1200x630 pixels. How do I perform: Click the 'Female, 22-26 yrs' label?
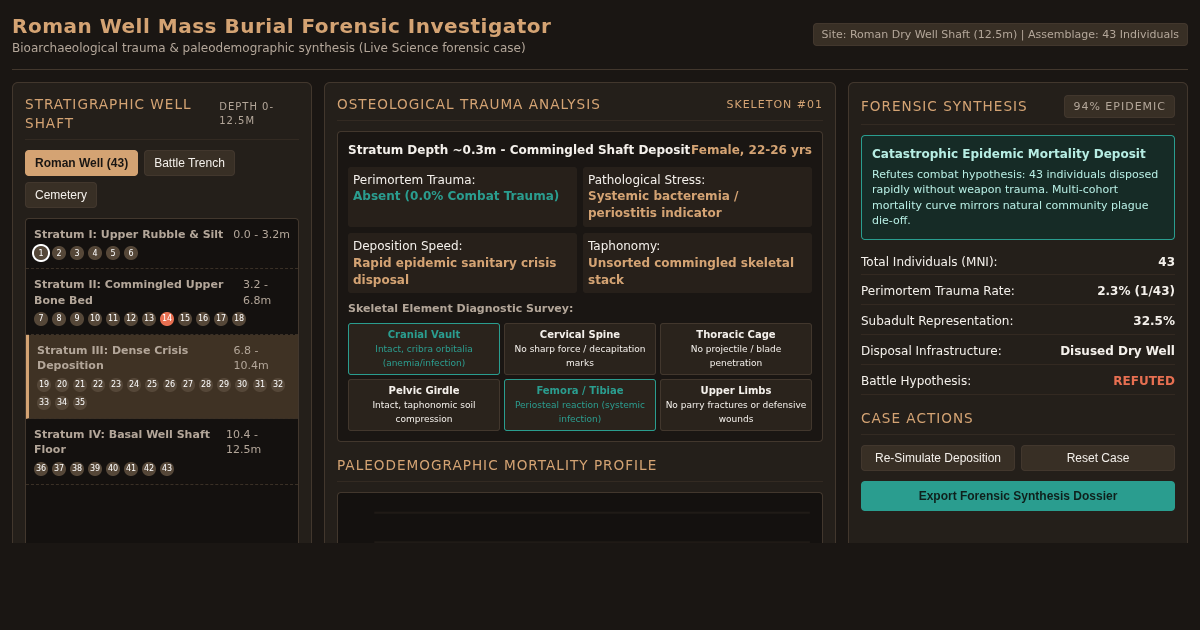751,150
